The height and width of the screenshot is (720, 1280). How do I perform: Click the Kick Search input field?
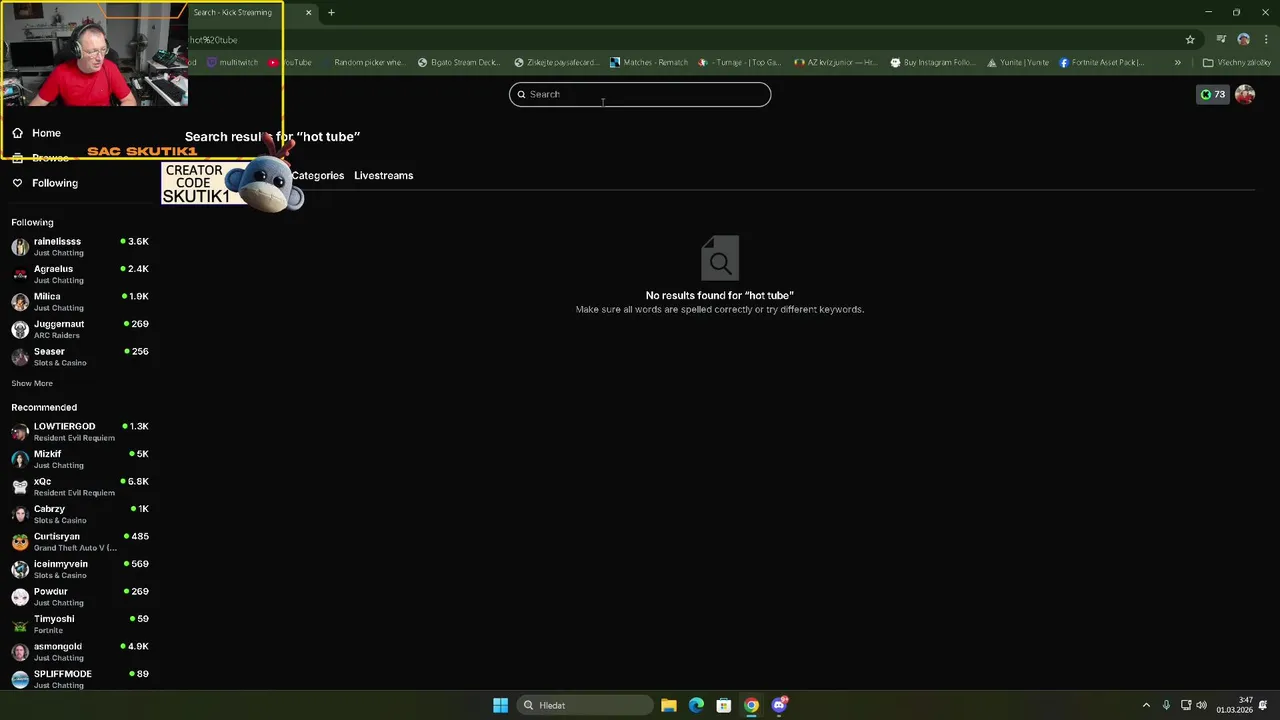(640, 94)
